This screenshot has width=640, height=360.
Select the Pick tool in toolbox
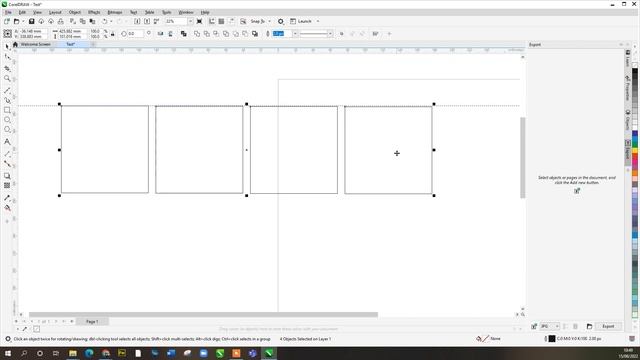point(7,47)
